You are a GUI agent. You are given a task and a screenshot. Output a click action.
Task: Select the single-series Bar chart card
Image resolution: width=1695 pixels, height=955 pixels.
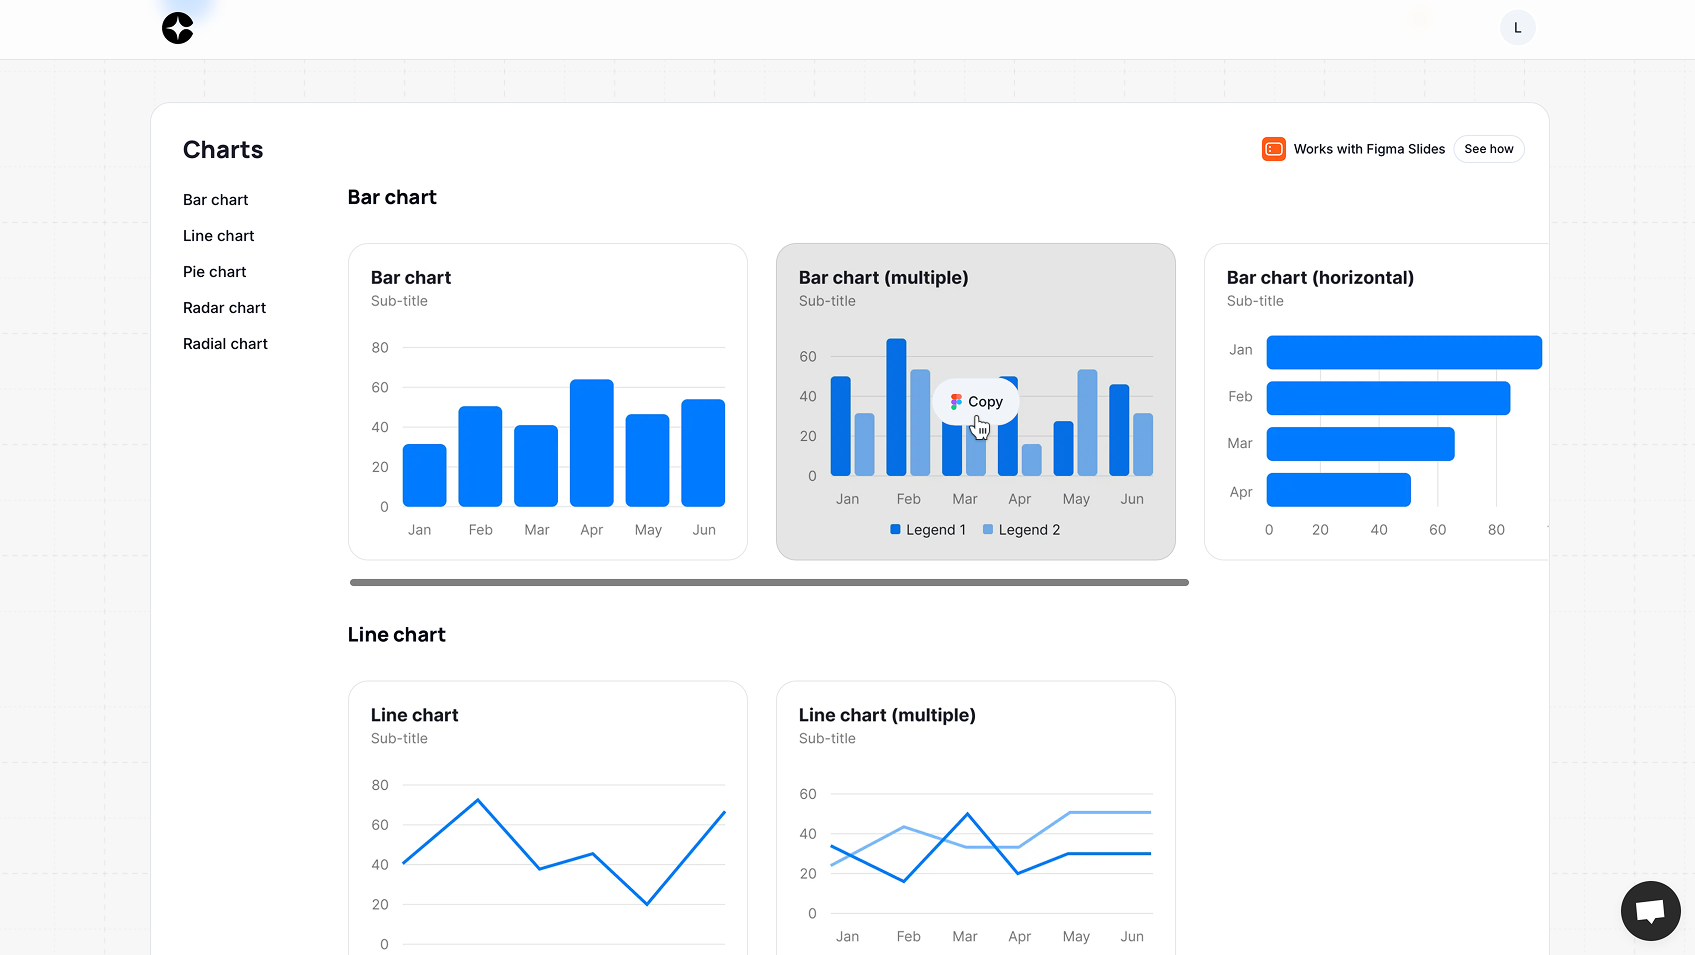click(548, 401)
